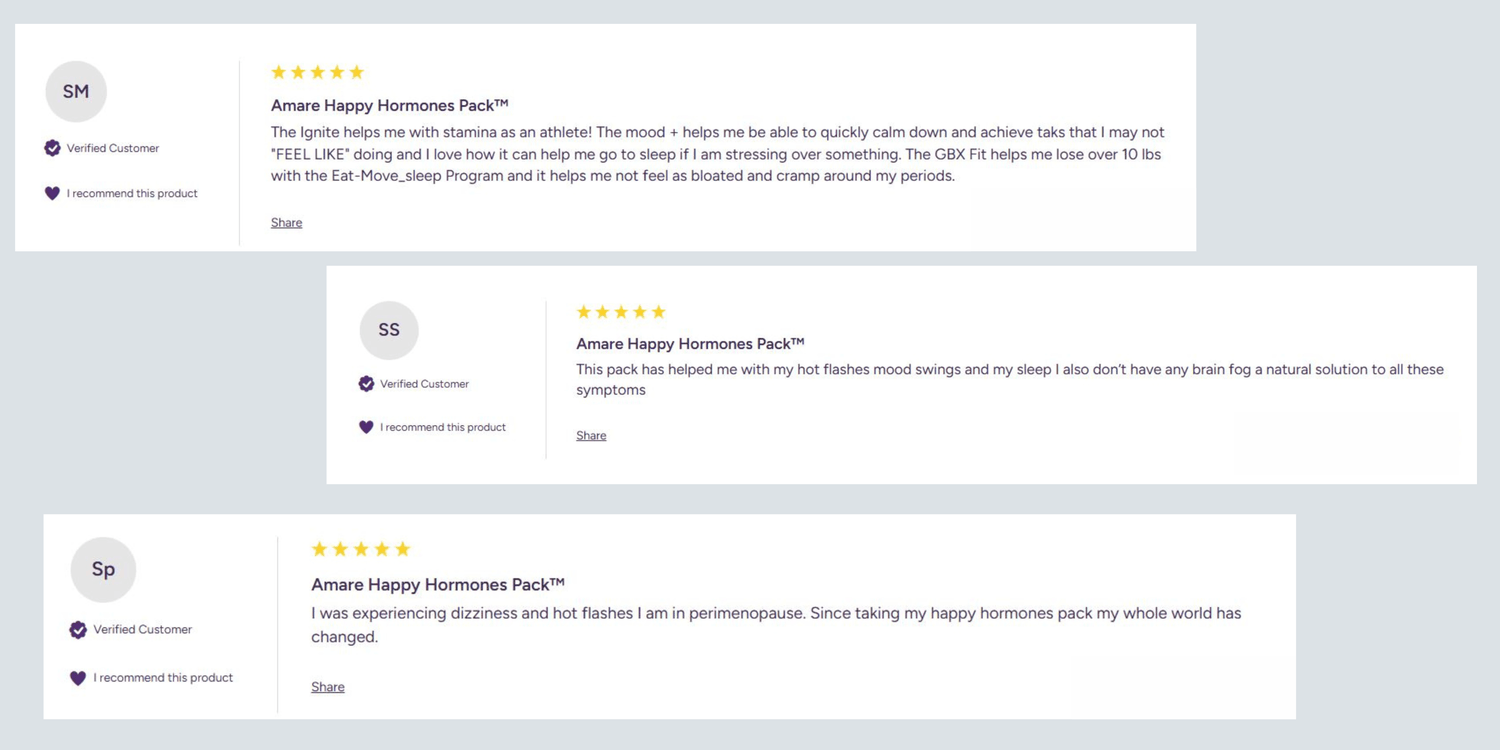Click the heart icon in SS review
1500x750 pixels.
[x=366, y=427]
